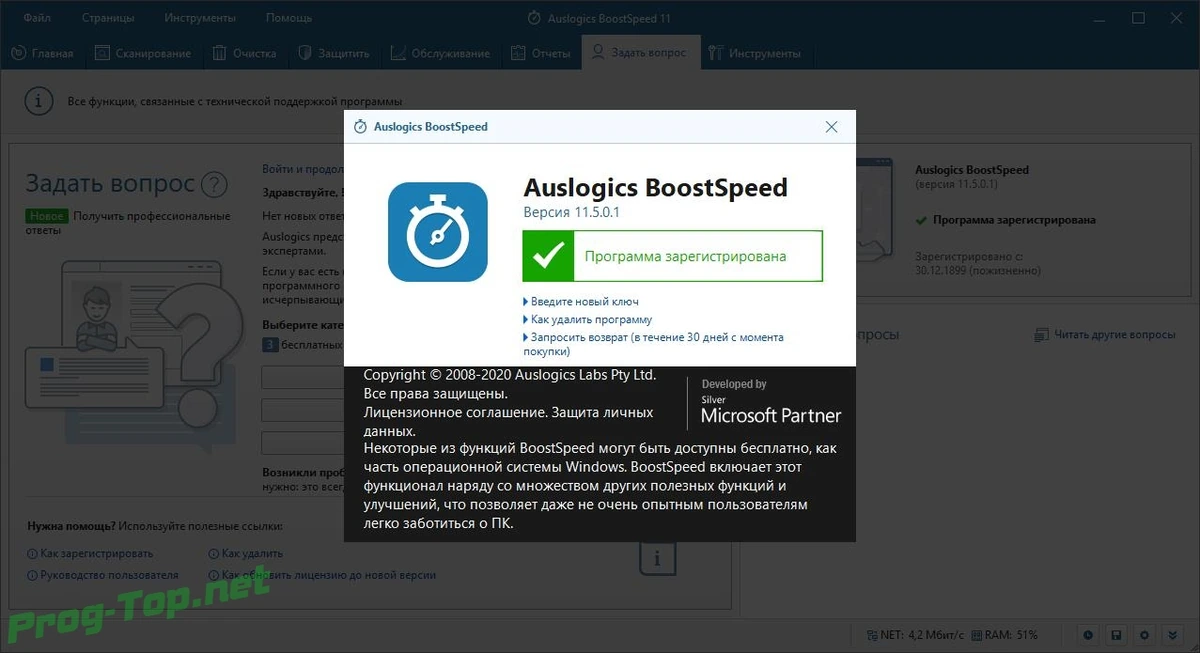Click the info icon beside the support description

tap(38, 101)
